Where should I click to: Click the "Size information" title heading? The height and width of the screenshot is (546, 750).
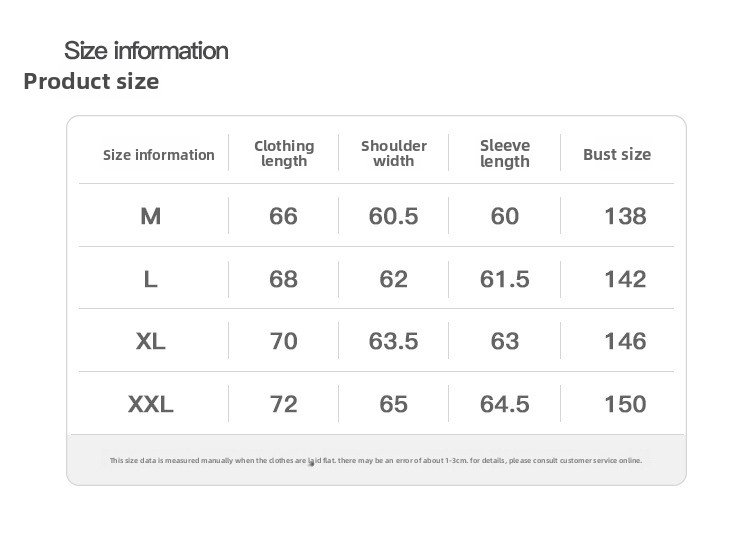[x=146, y=50]
